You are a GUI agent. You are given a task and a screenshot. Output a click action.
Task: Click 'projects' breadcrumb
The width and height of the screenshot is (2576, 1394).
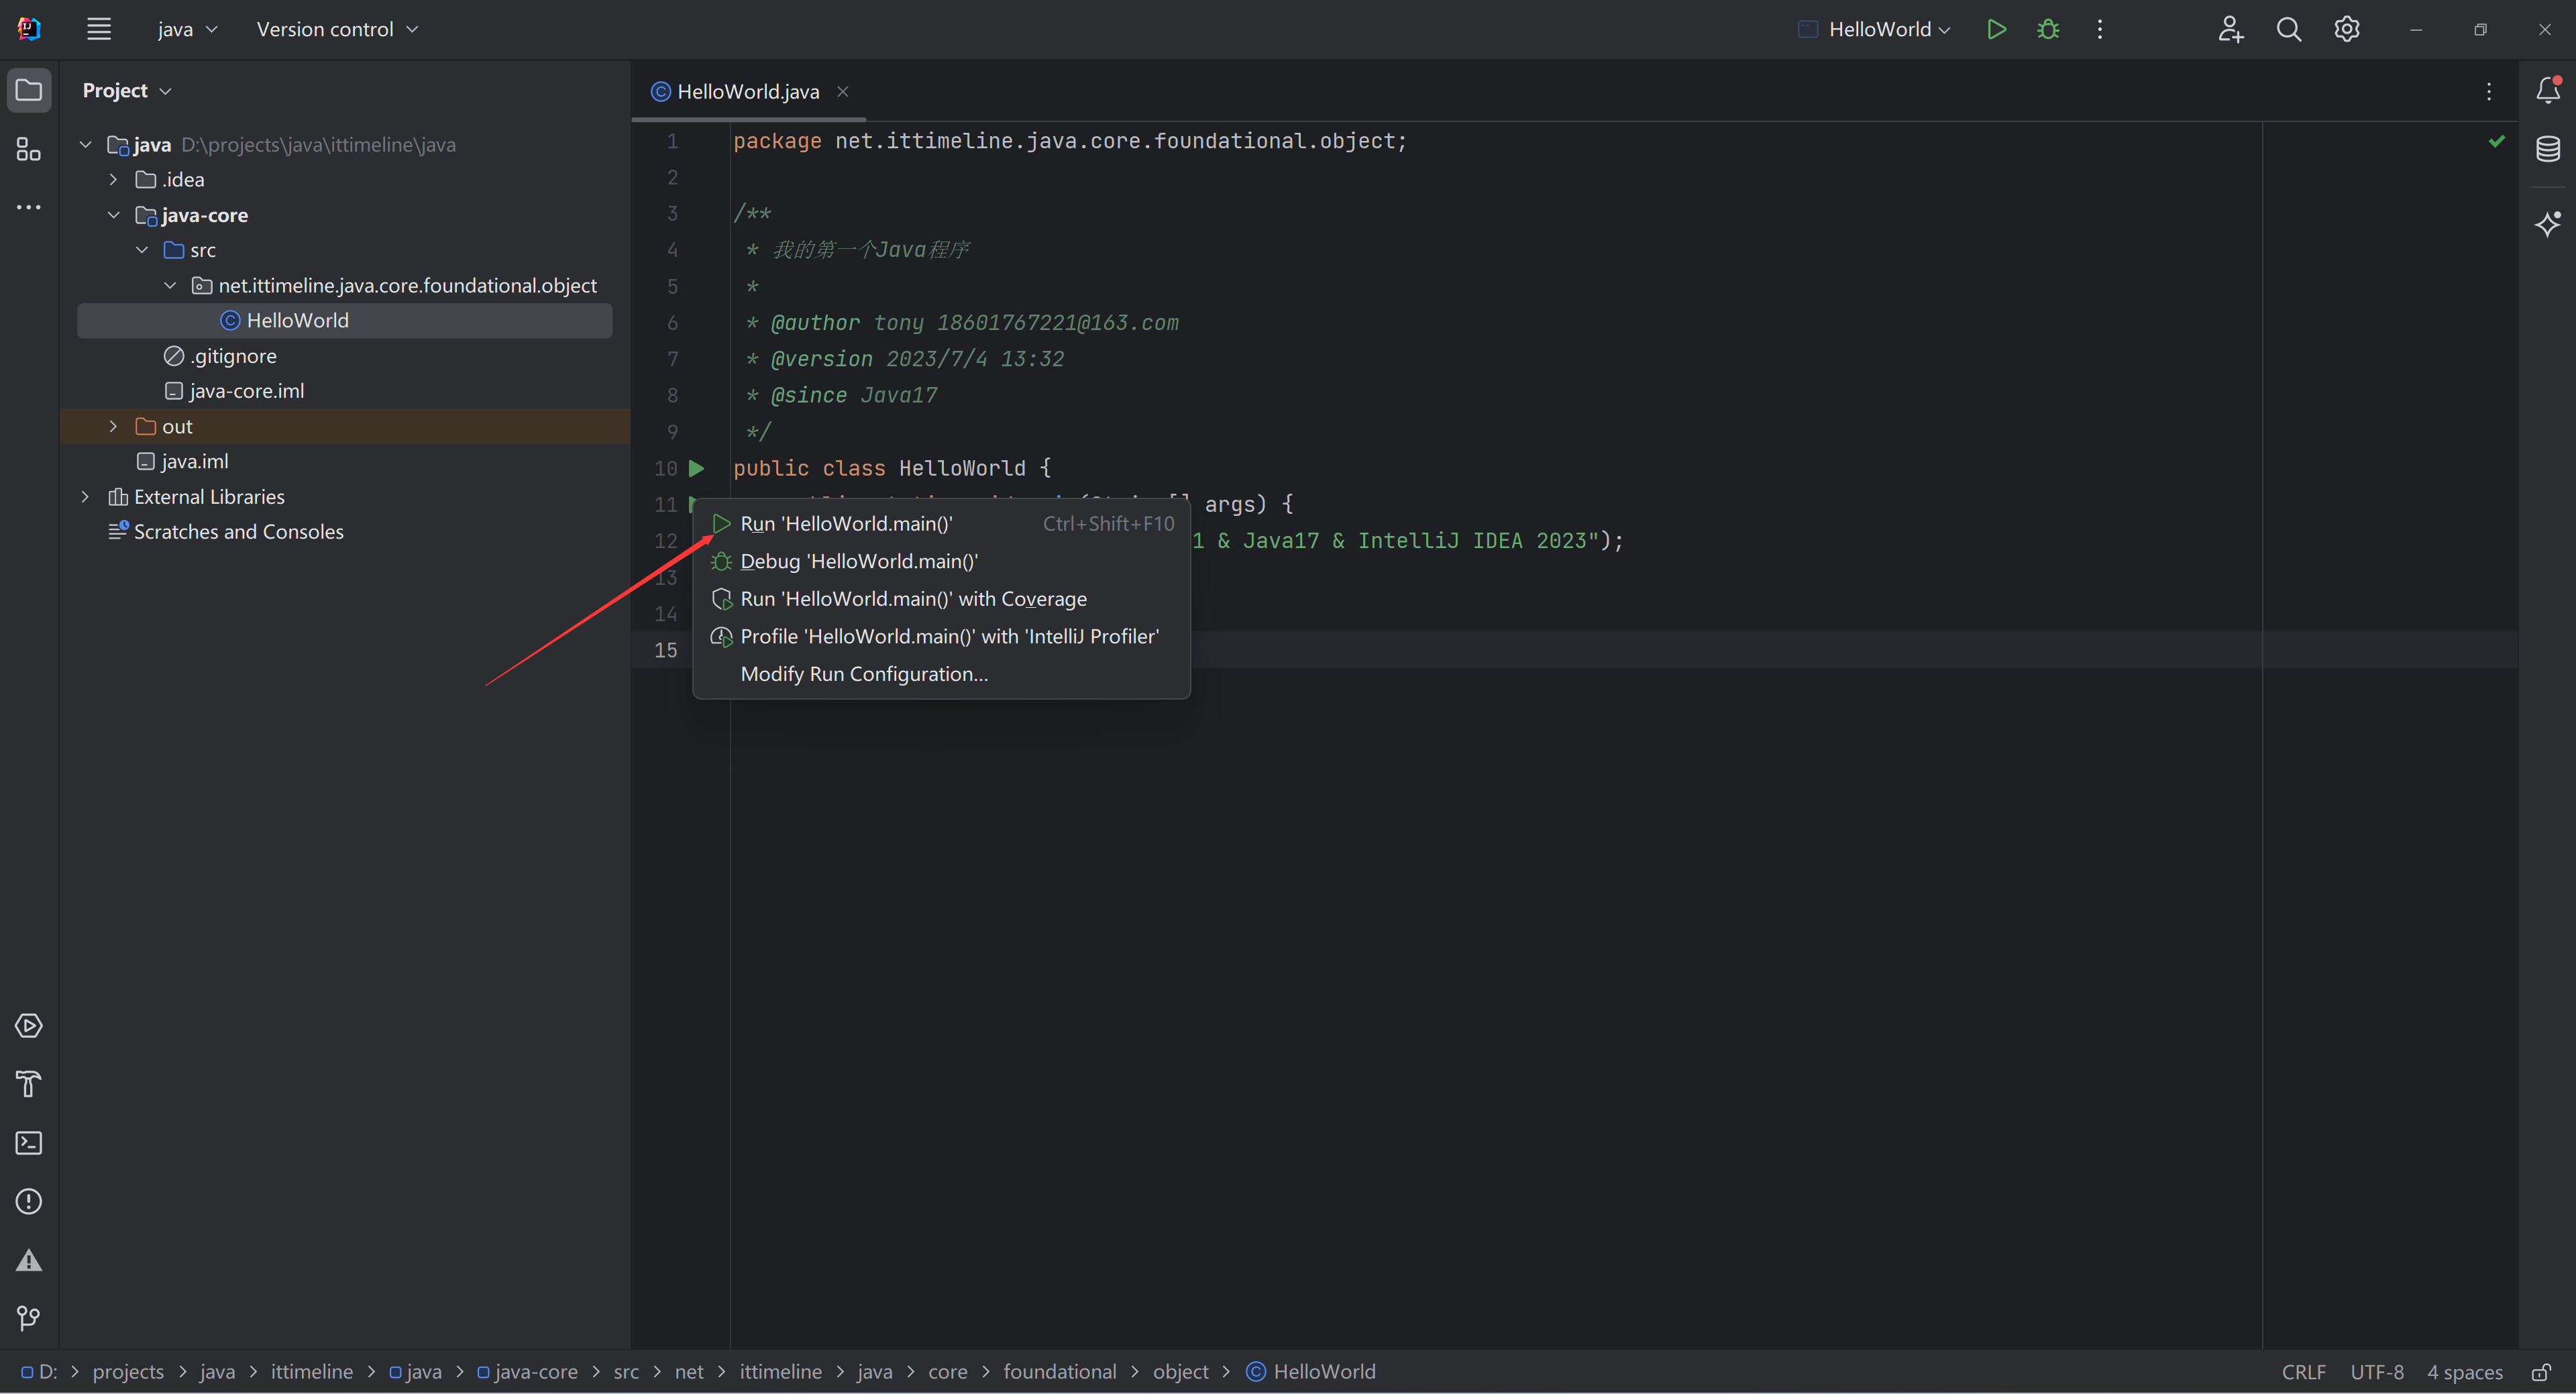tap(128, 1372)
